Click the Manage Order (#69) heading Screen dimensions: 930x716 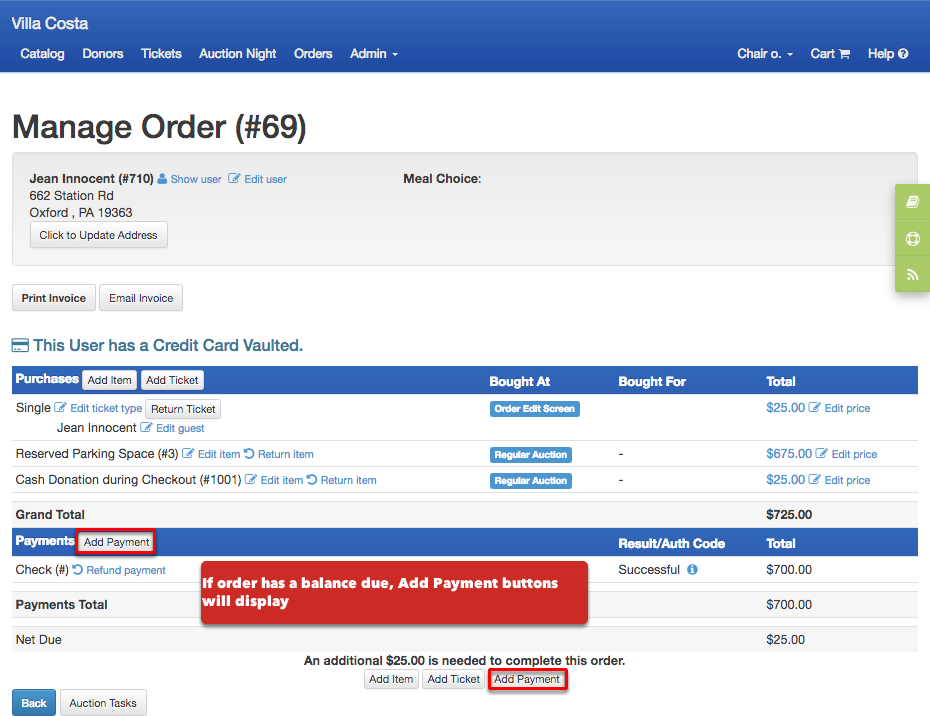pyautogui.click(x=159, y=127)
